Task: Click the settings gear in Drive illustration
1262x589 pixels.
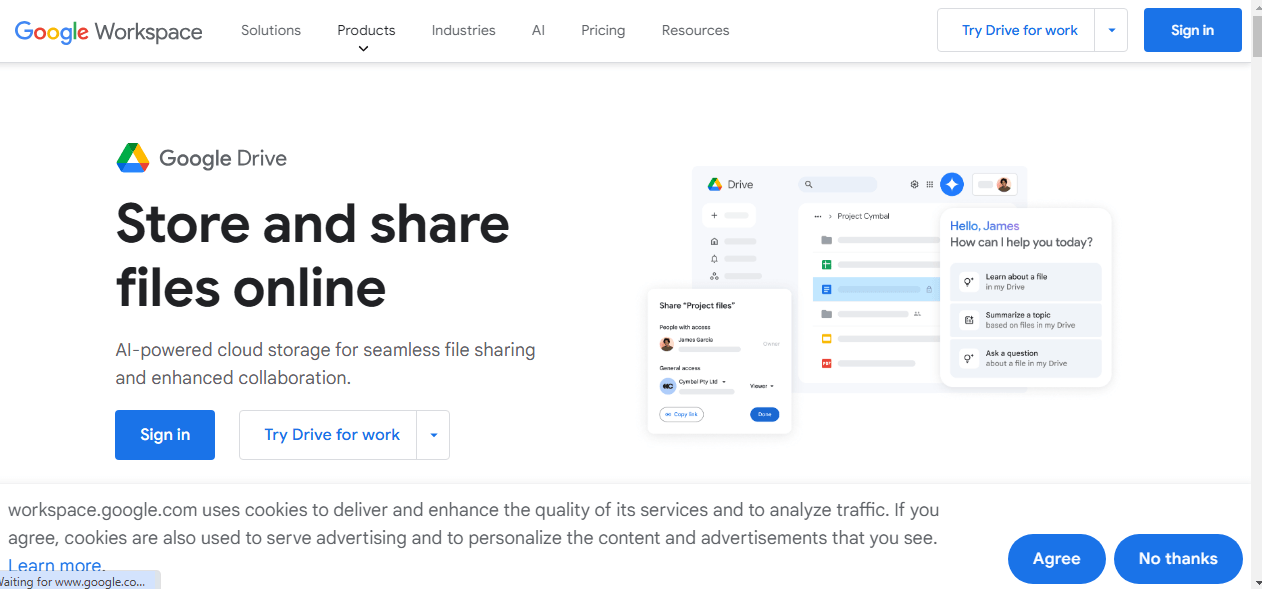Action: 914,184
